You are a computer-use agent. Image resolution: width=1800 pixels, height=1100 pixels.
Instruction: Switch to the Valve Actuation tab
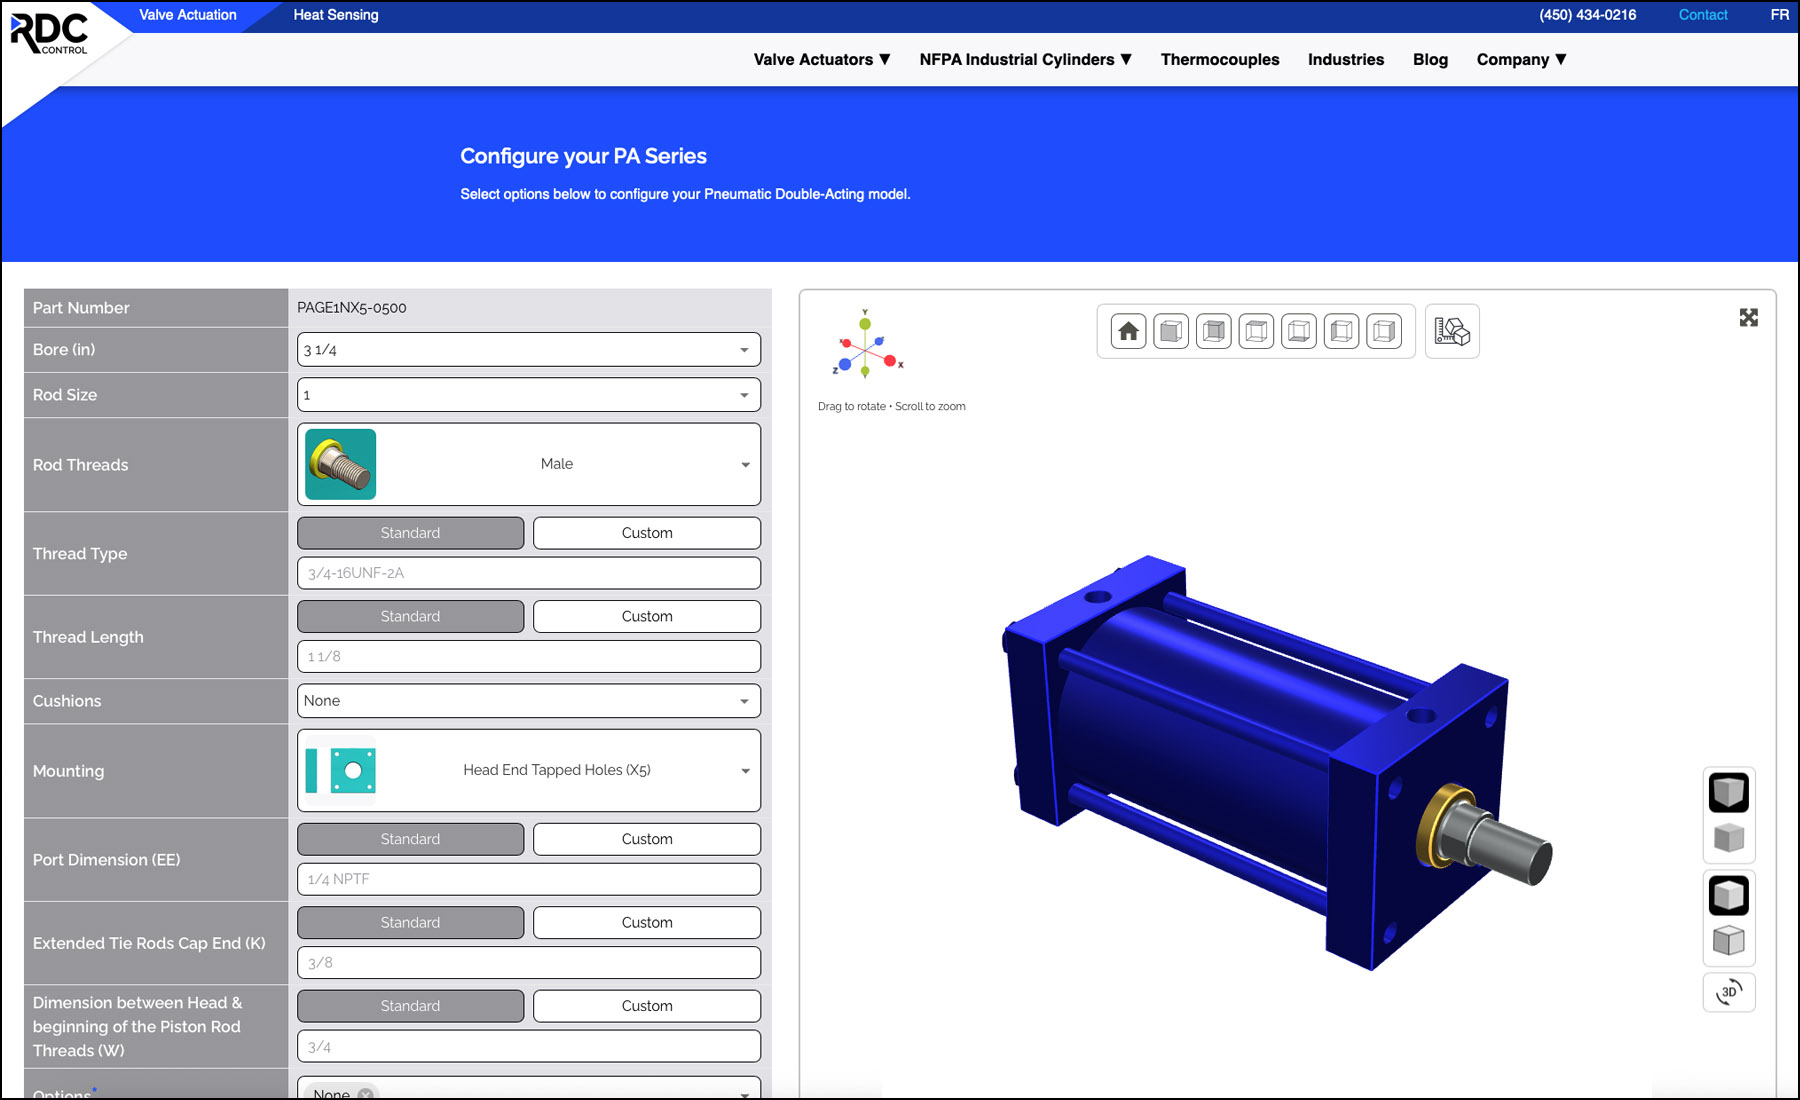click(188, 15)
